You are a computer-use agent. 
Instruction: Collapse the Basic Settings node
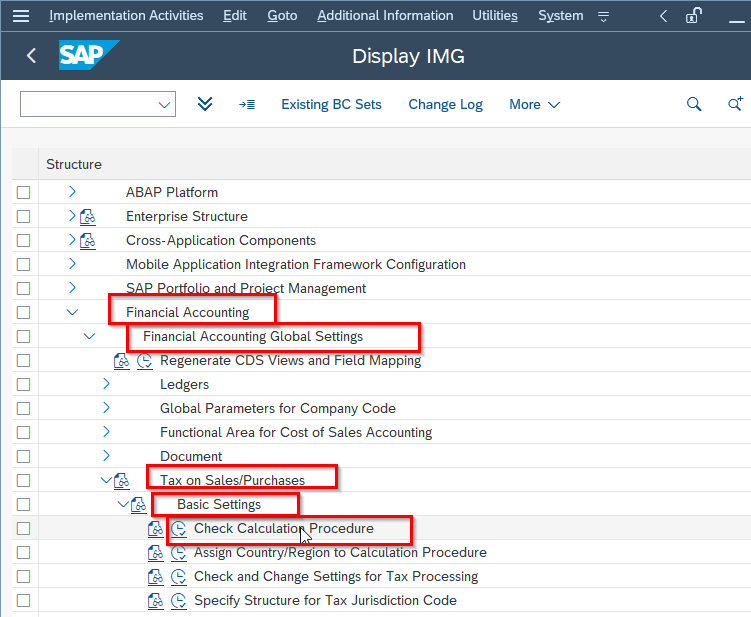coord(124,504)
